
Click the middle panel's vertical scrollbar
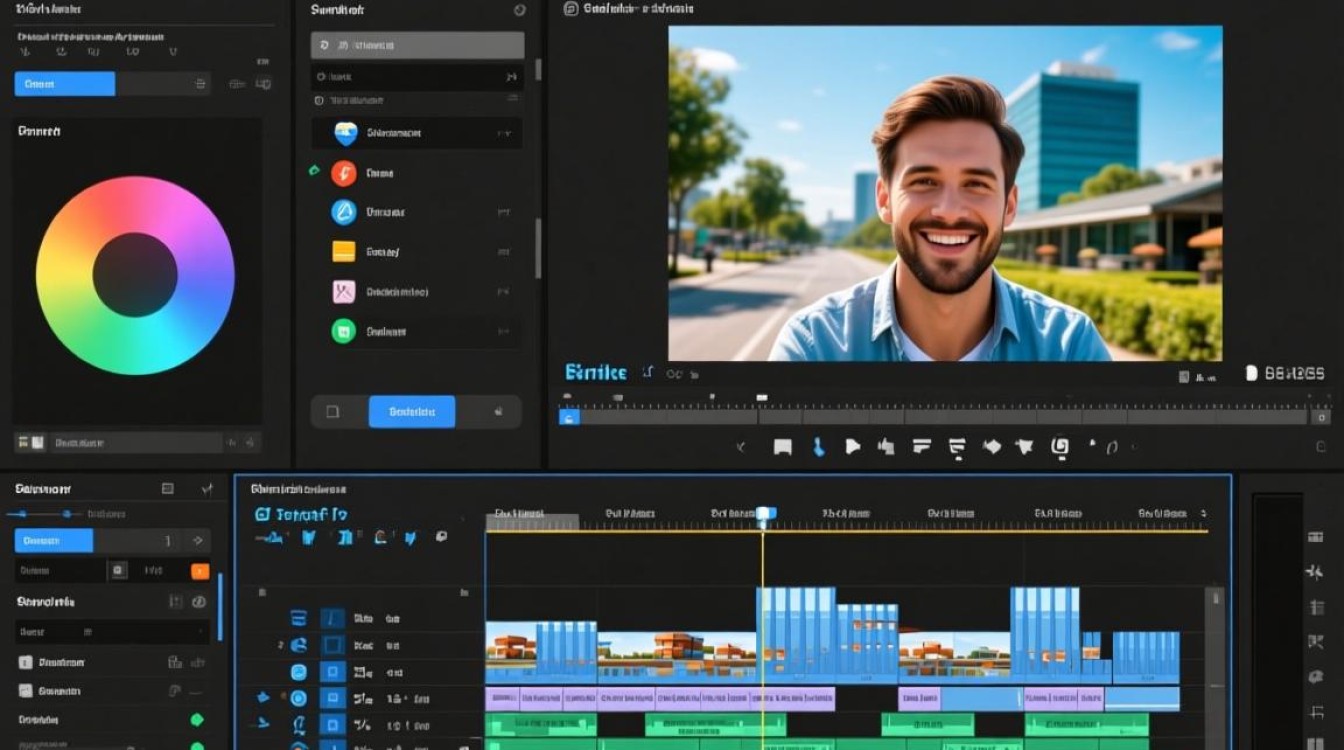tap(539, 248)
